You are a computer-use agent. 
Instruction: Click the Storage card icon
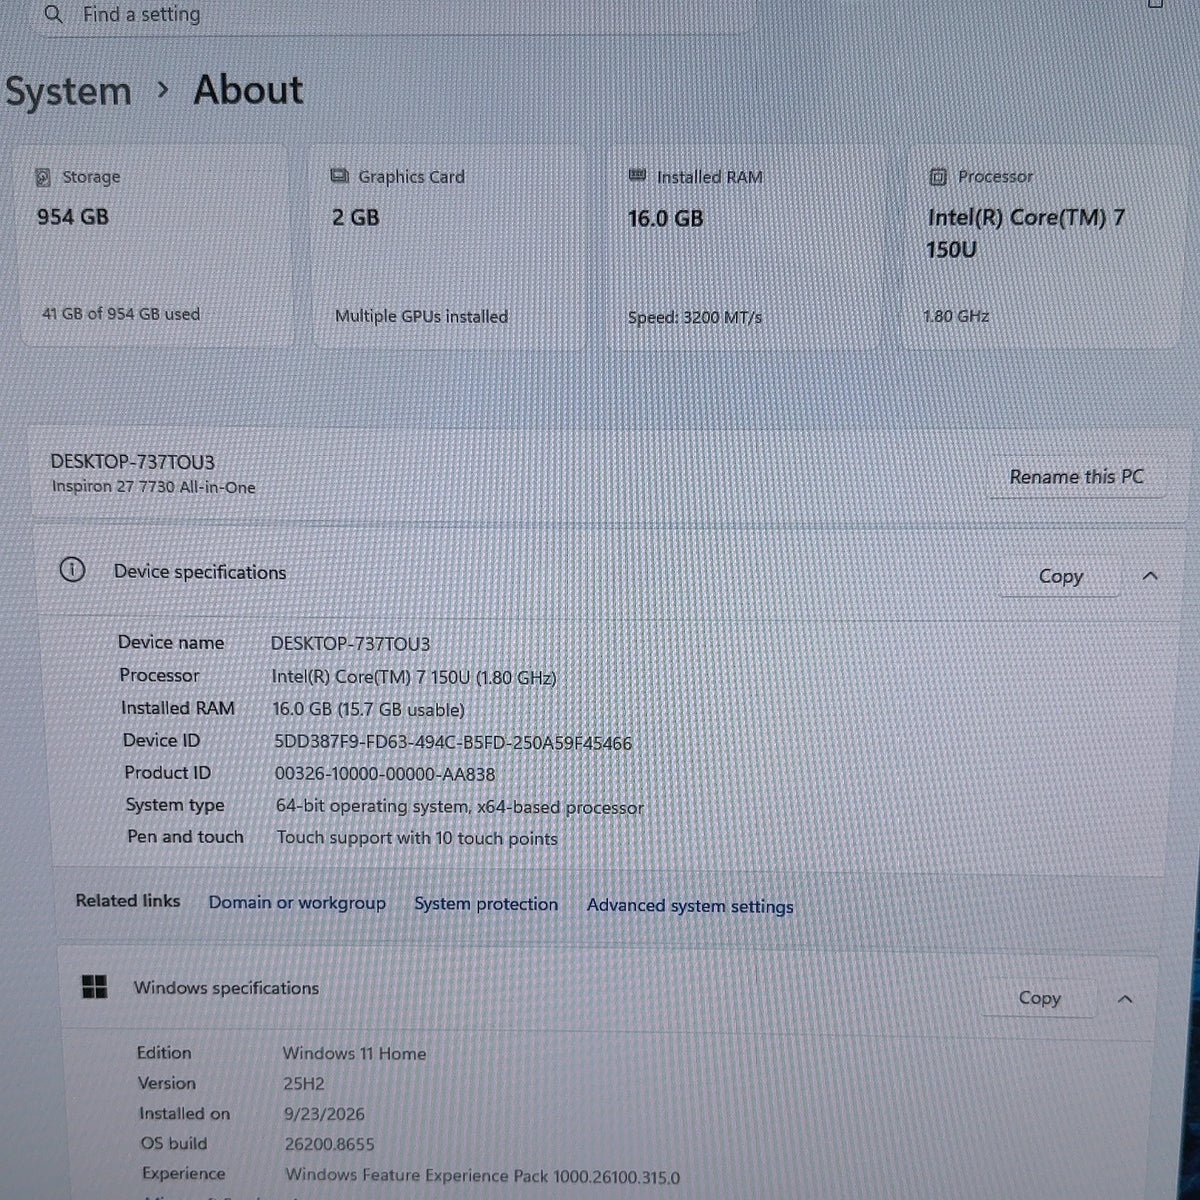point(43,177)
